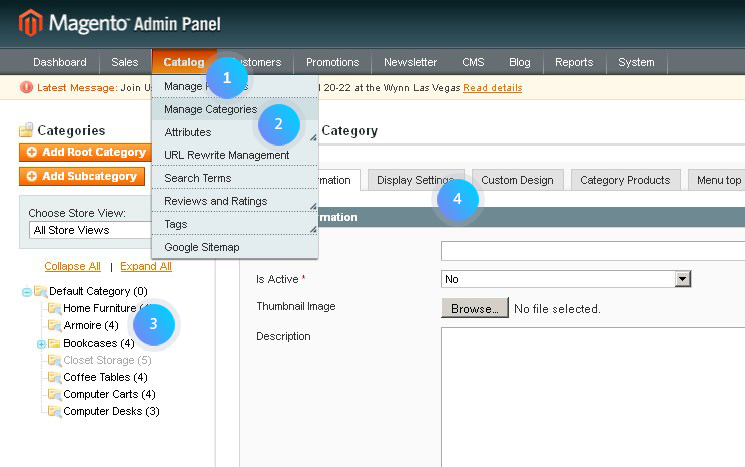Viewport: 745px width, 467px height.
Task: Click Add Subcategory button
Action: click(x=82, y=176)
